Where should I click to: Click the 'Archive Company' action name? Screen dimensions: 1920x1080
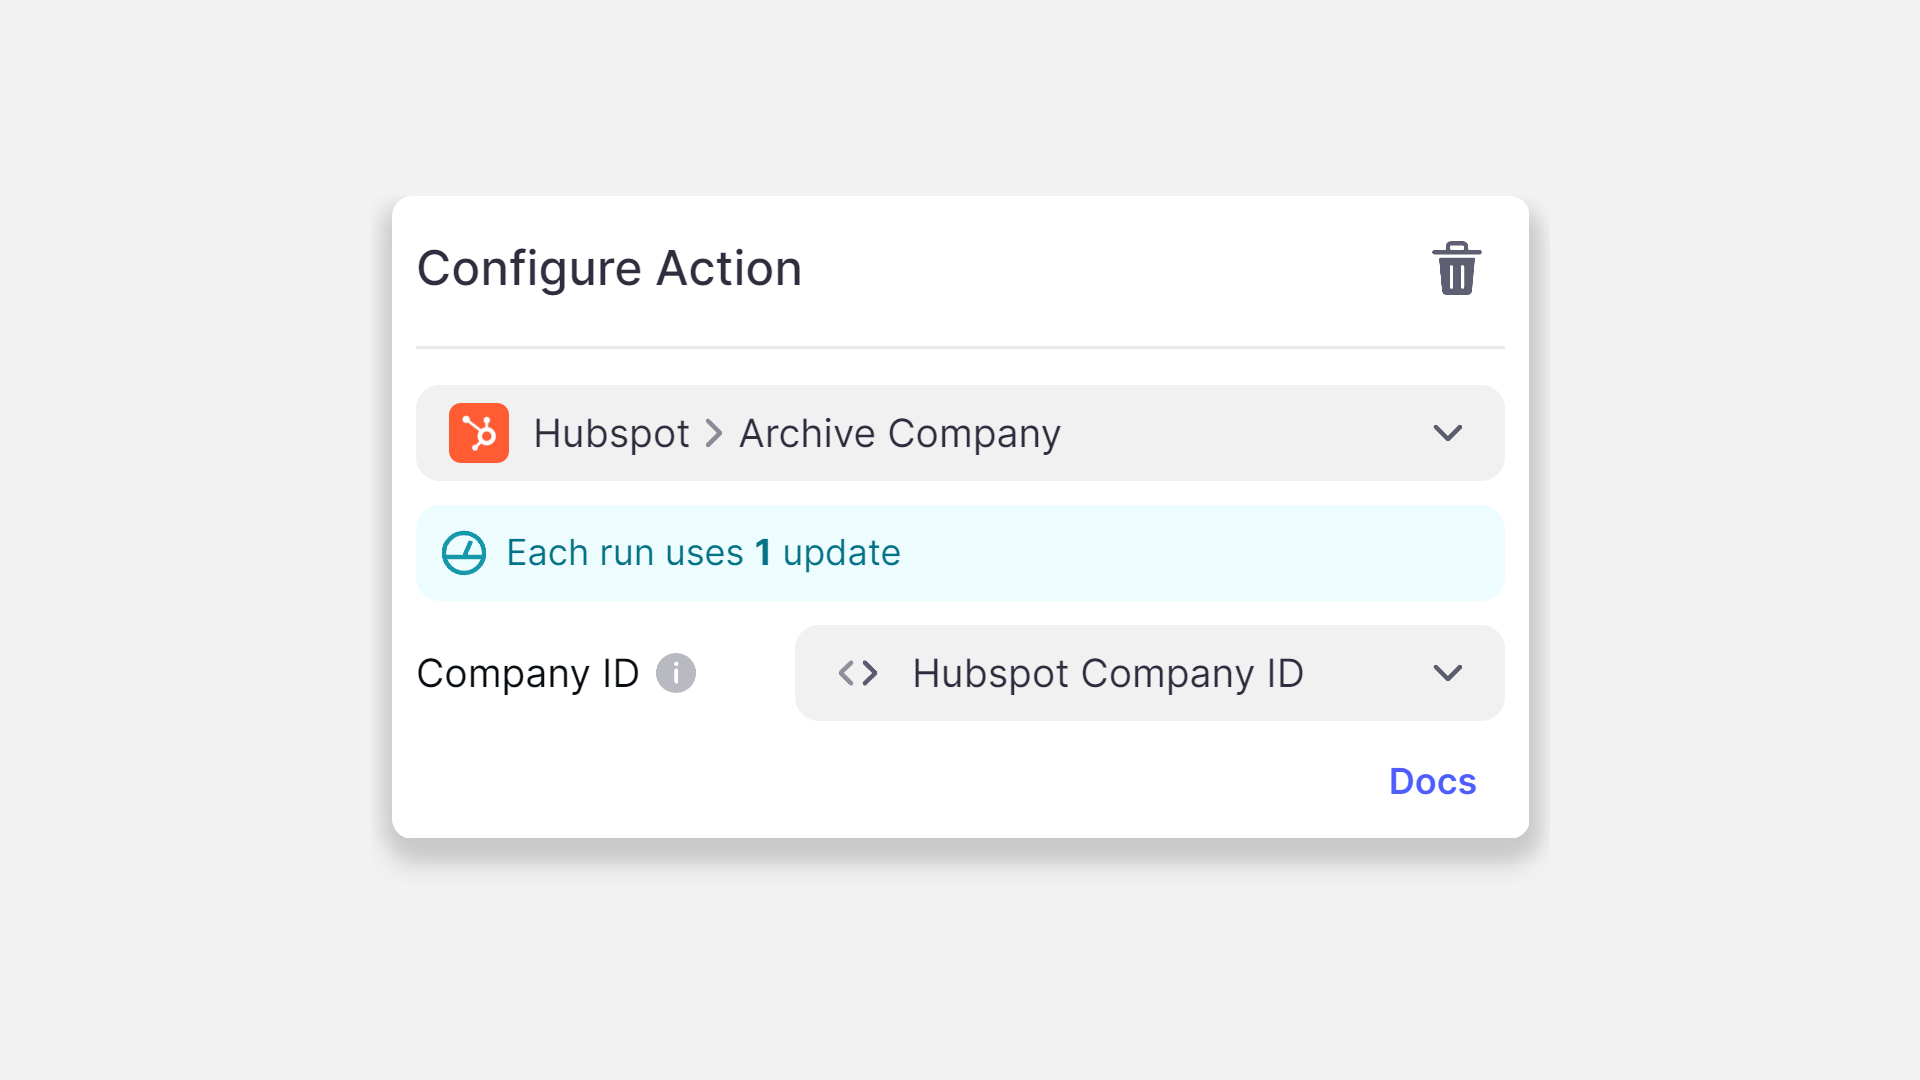[x=899, y=433]
